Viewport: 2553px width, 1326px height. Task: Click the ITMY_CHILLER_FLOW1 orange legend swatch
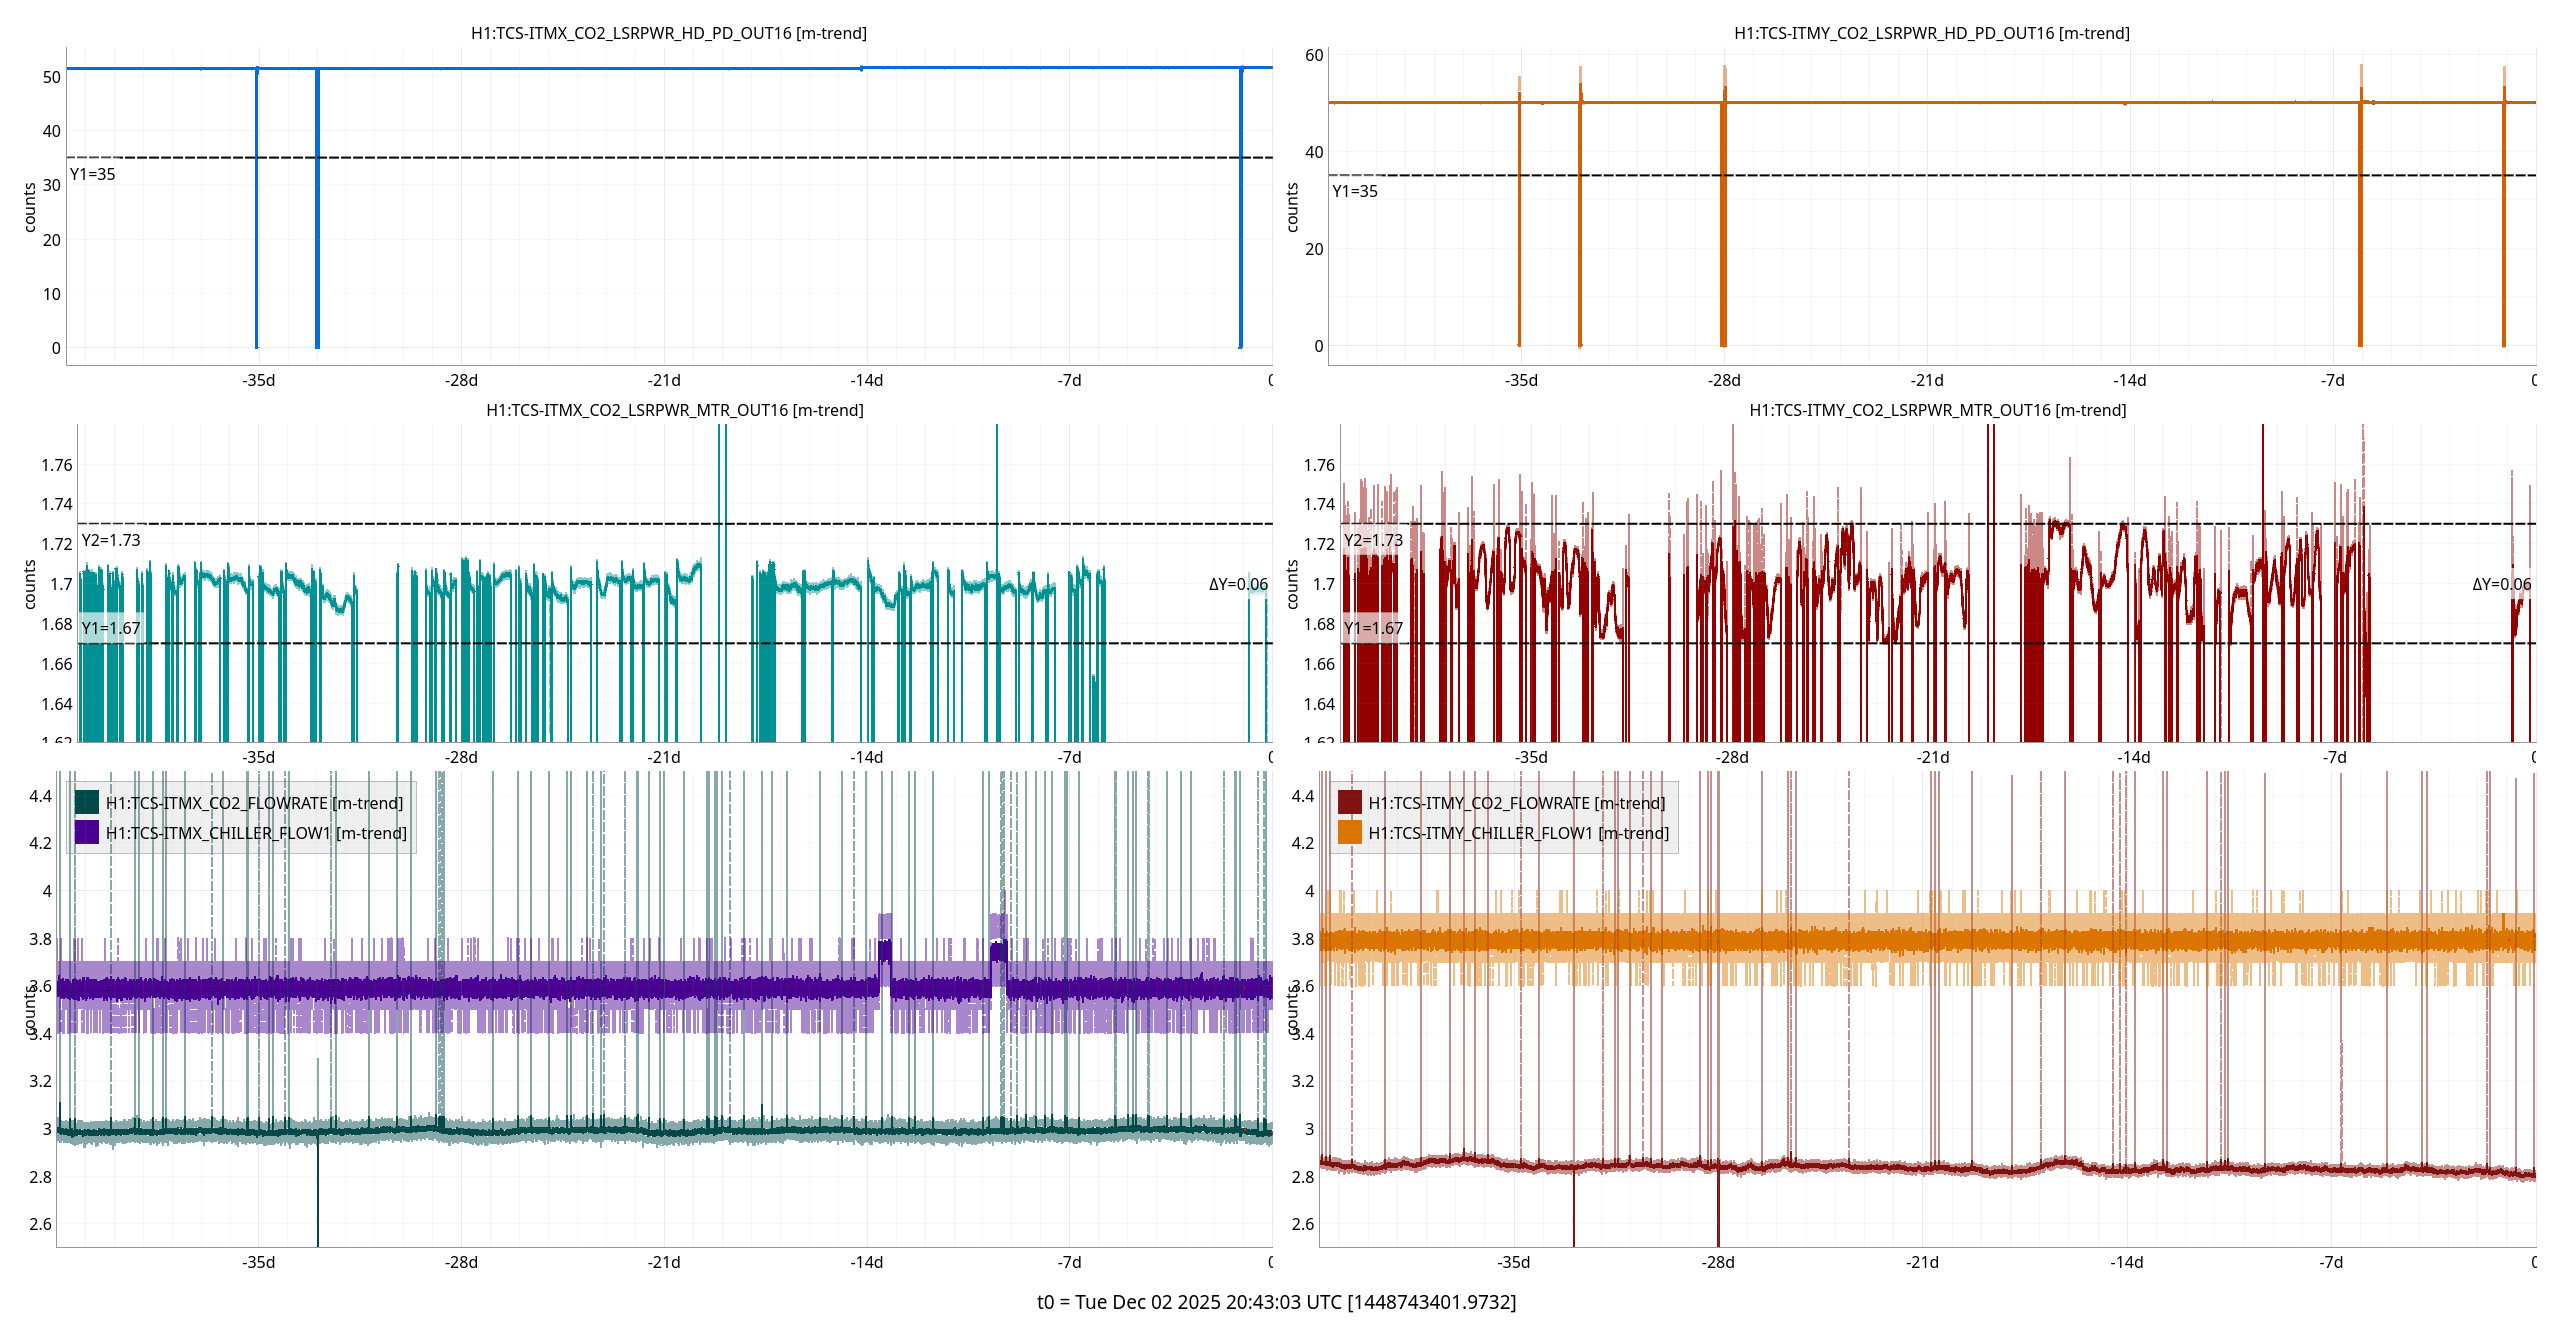pos(1349,832)
